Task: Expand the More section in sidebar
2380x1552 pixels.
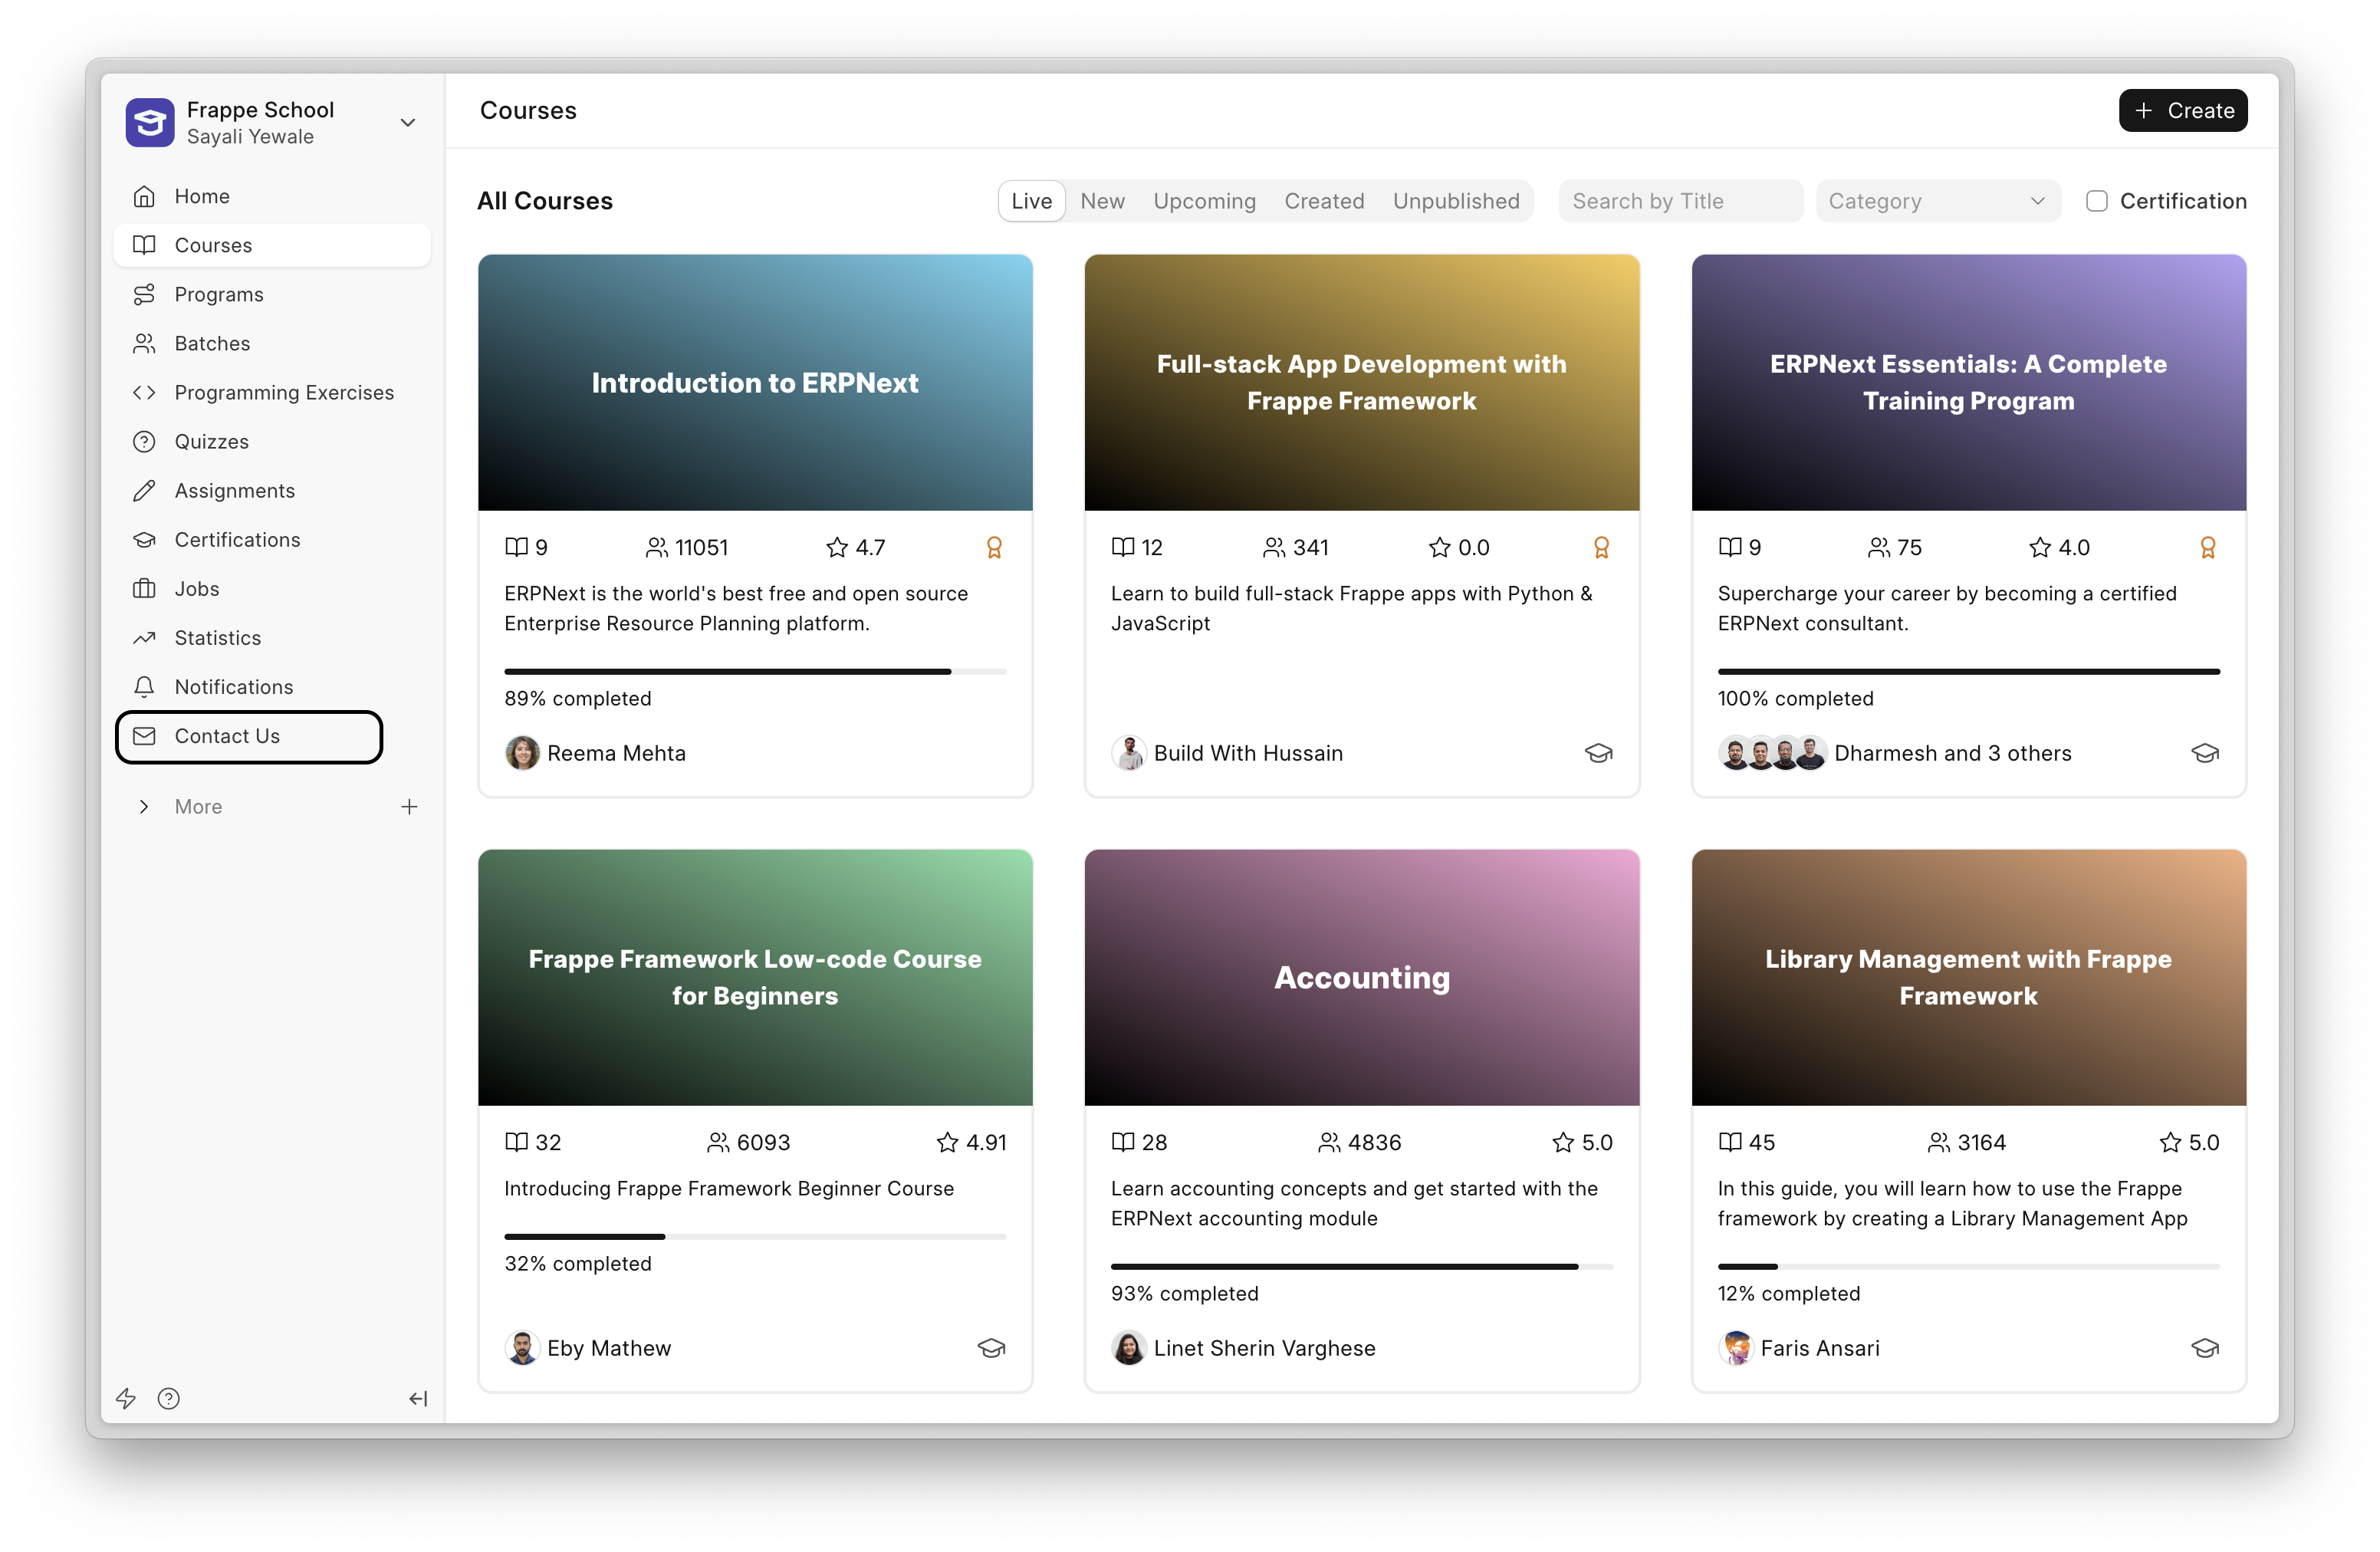Action: coord(144,806)
